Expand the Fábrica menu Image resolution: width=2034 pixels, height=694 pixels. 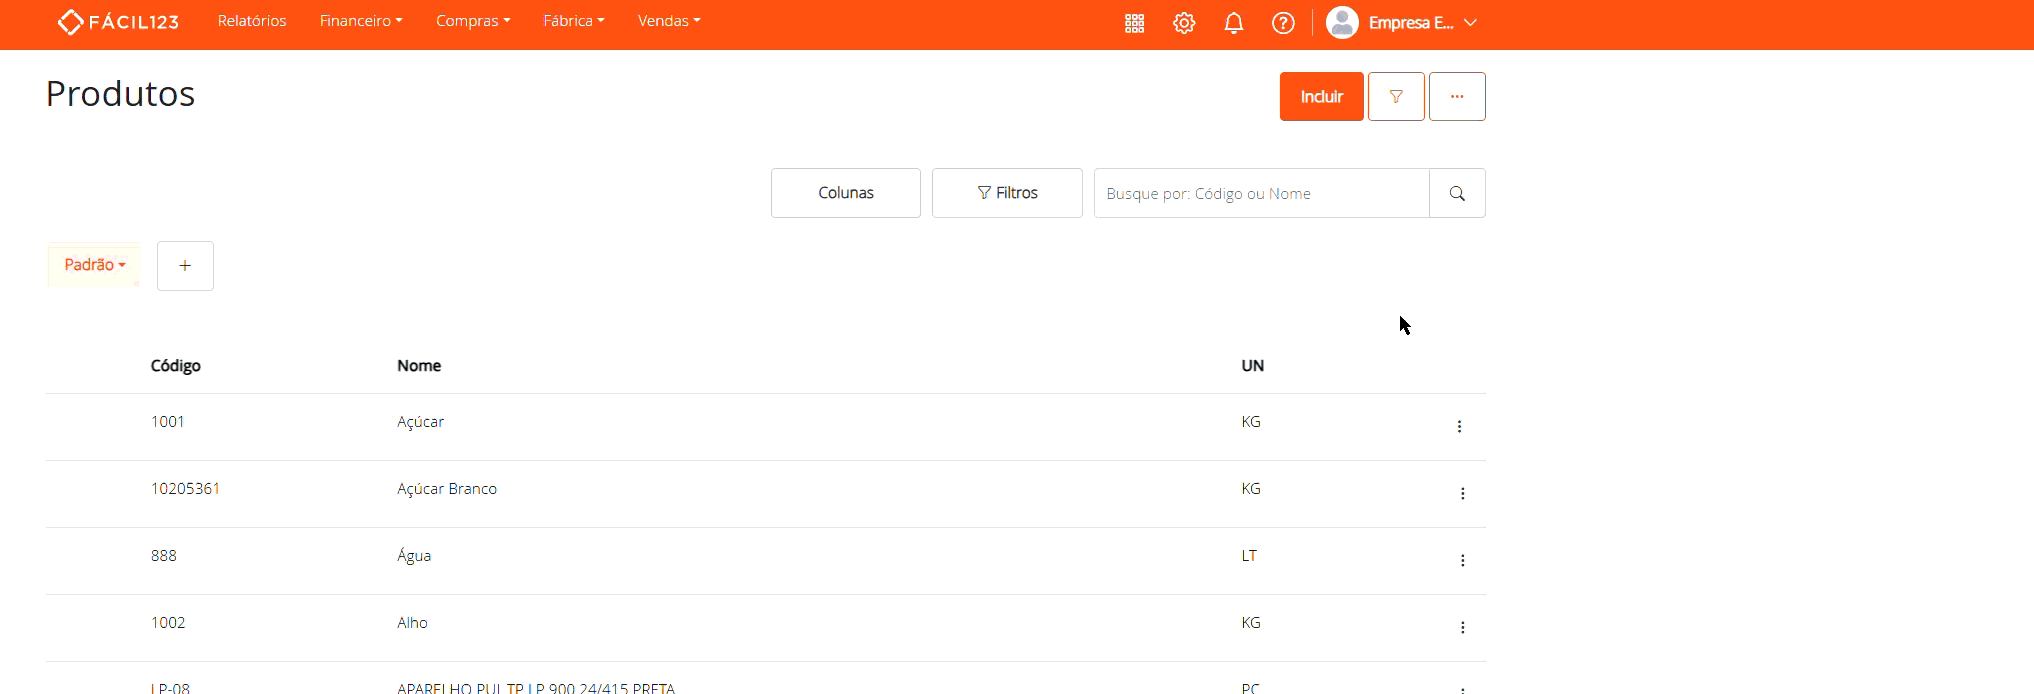pos(574,21)
